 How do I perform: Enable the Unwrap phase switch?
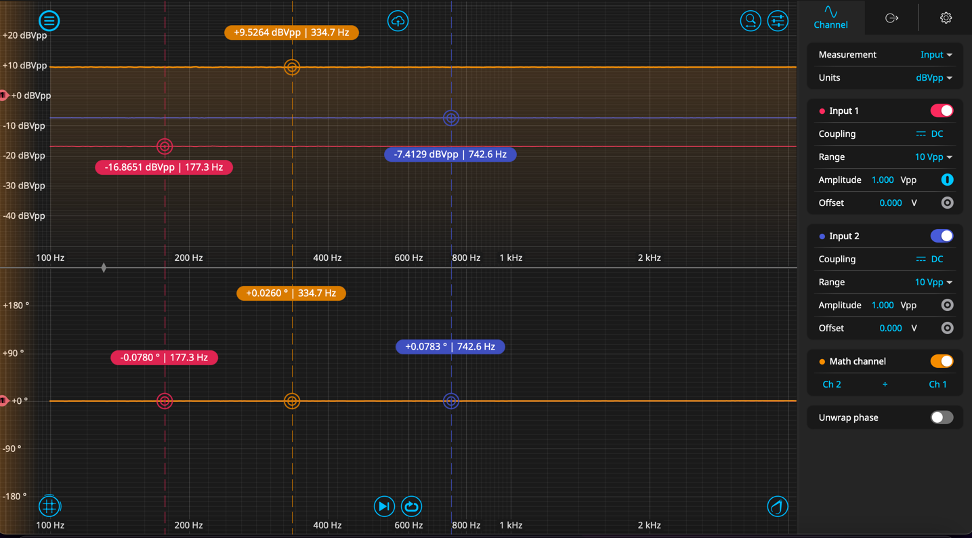pyautogui.click(x=942, y=418)
